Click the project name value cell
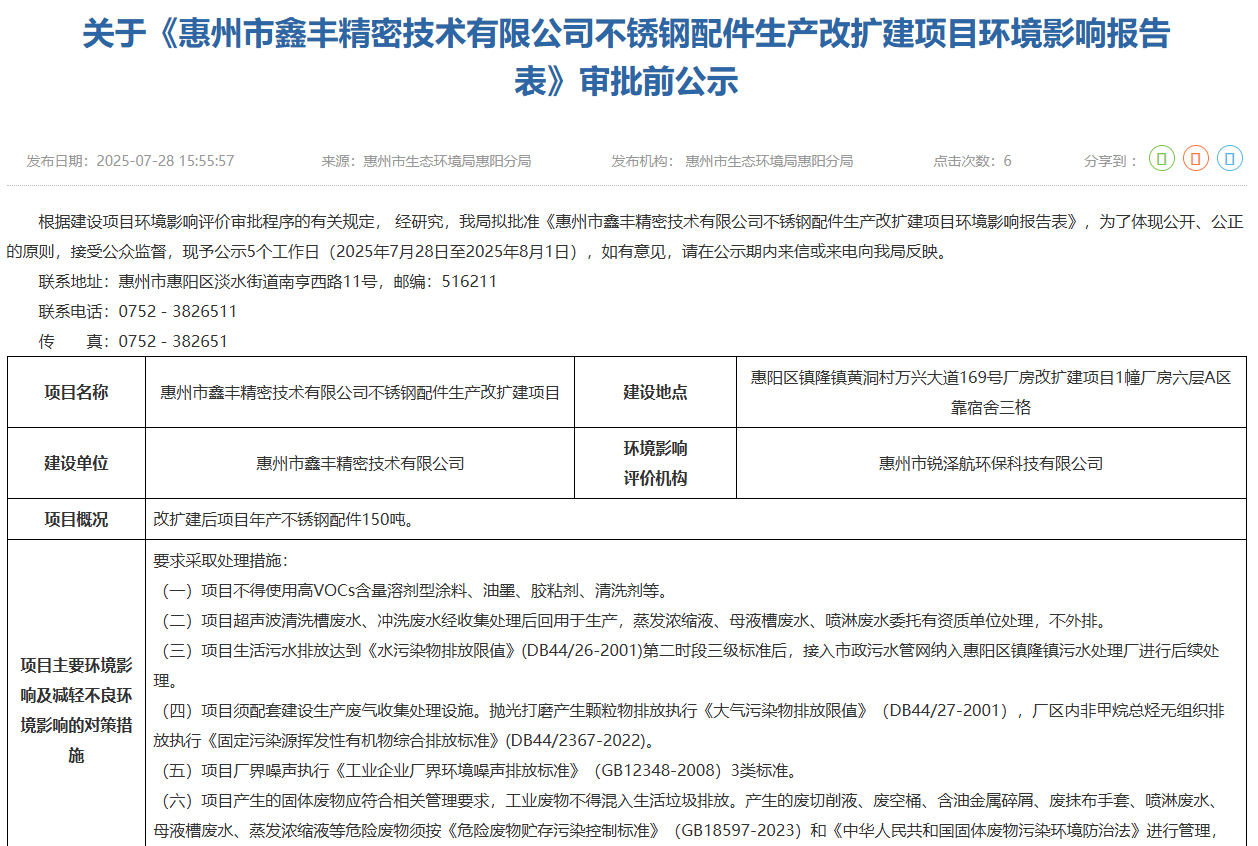 pos(360,392)
